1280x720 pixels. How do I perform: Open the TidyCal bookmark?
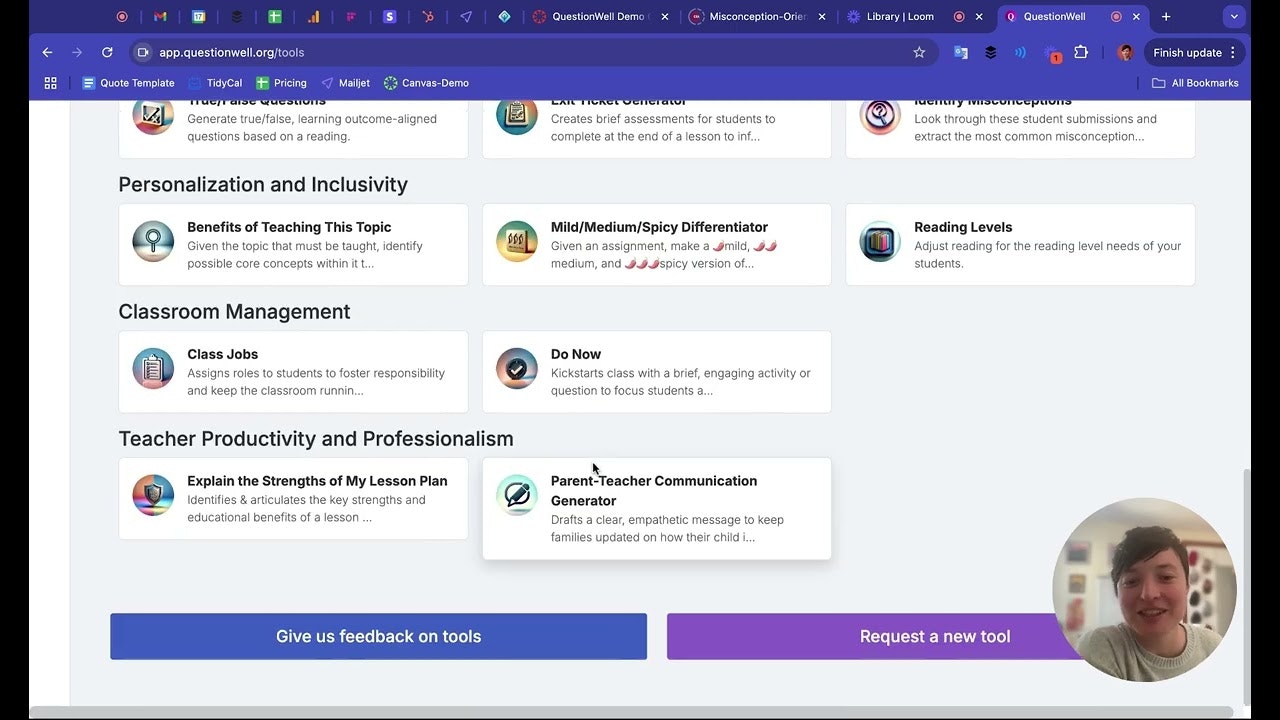tap(215, 83)
